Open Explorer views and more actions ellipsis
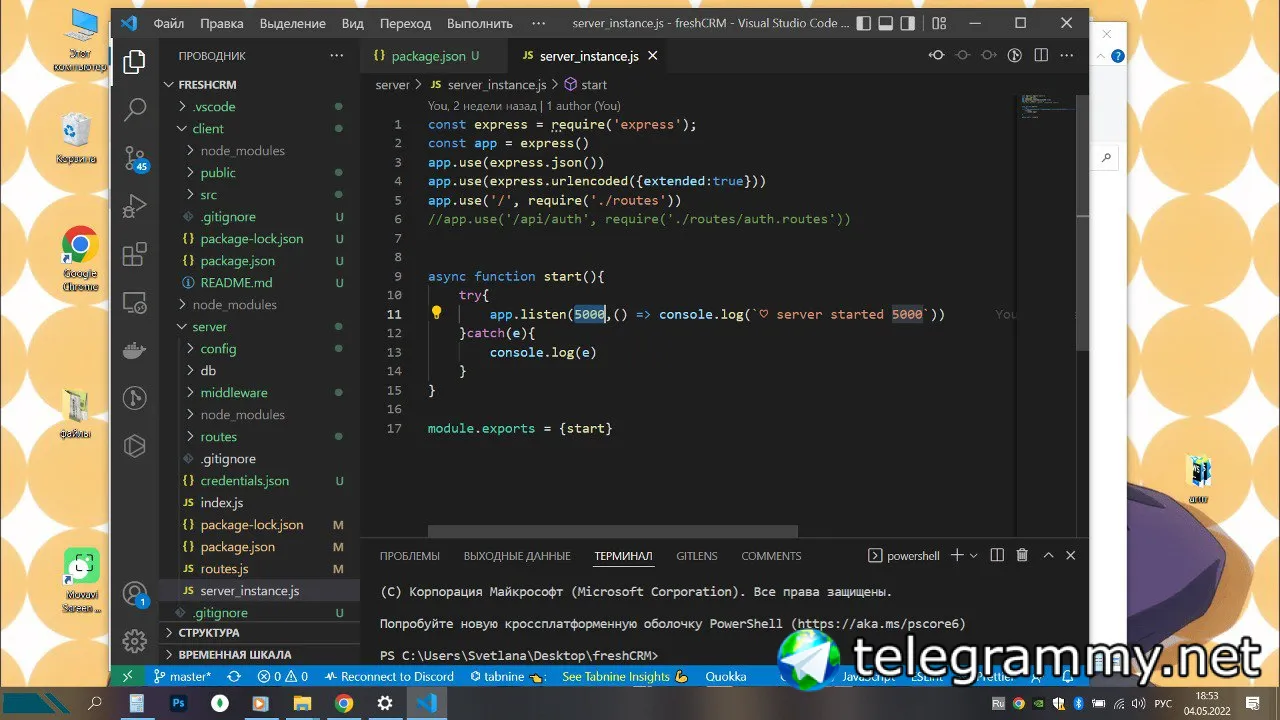This screenshot has height=720, width=1280. 337,56
